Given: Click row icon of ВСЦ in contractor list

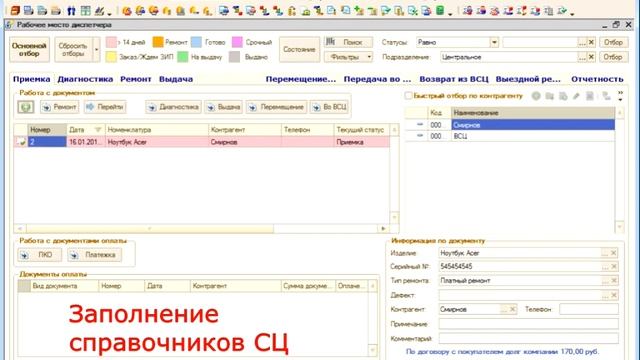Looking at the screenshot, I should click(x=420, y=136).
